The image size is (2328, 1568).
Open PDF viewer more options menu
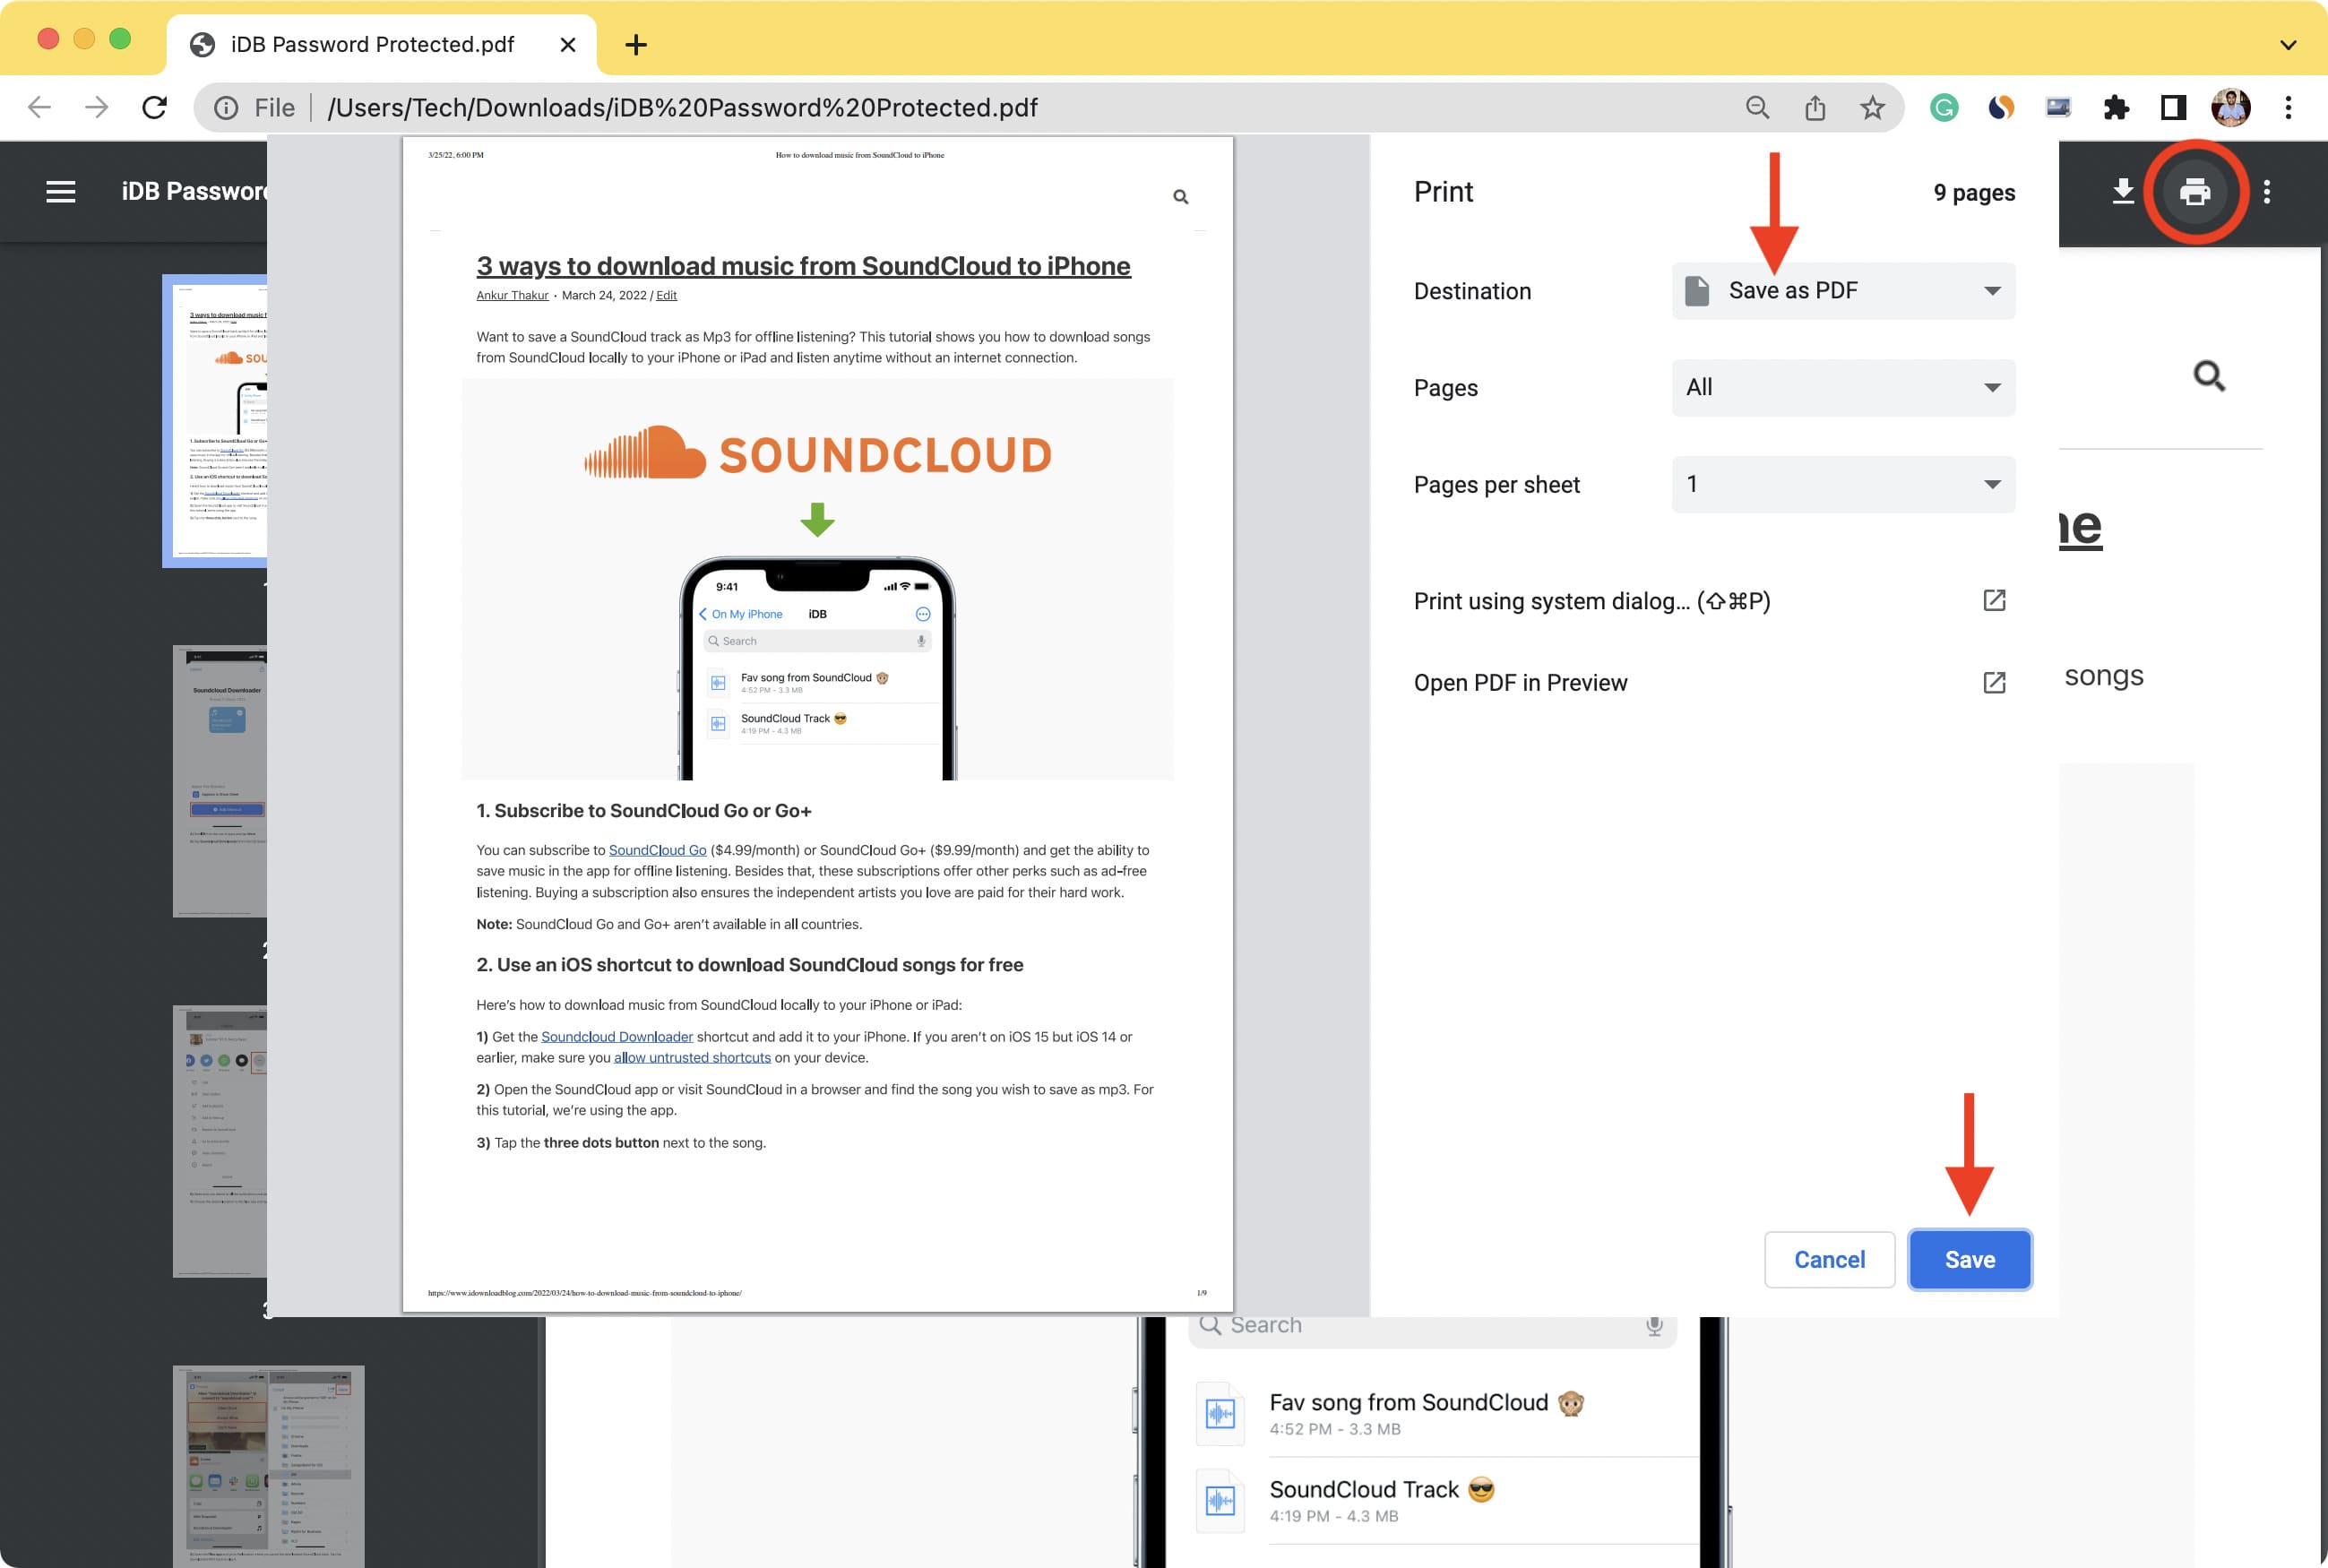click(2266, 192)
